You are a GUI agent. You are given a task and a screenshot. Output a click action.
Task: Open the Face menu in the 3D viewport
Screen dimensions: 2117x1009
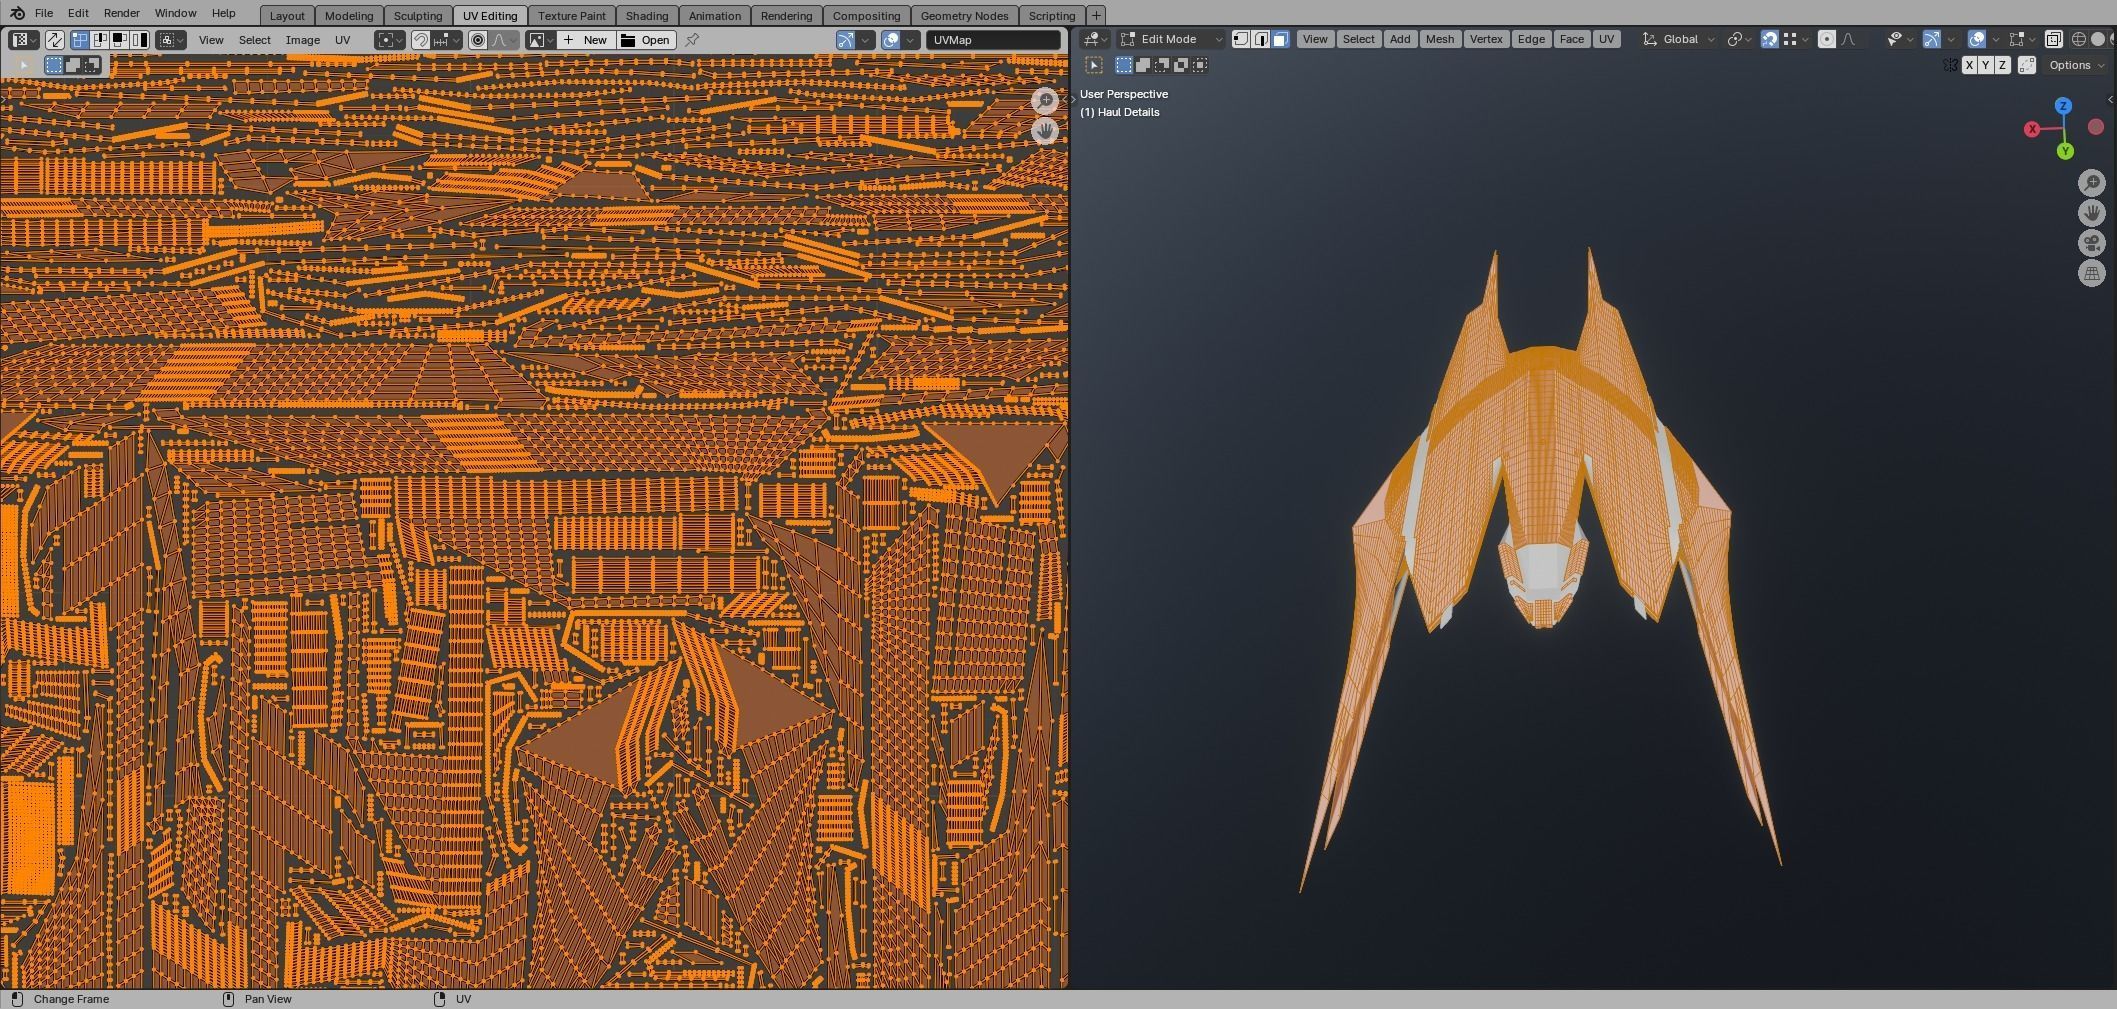coord(1571,39)
